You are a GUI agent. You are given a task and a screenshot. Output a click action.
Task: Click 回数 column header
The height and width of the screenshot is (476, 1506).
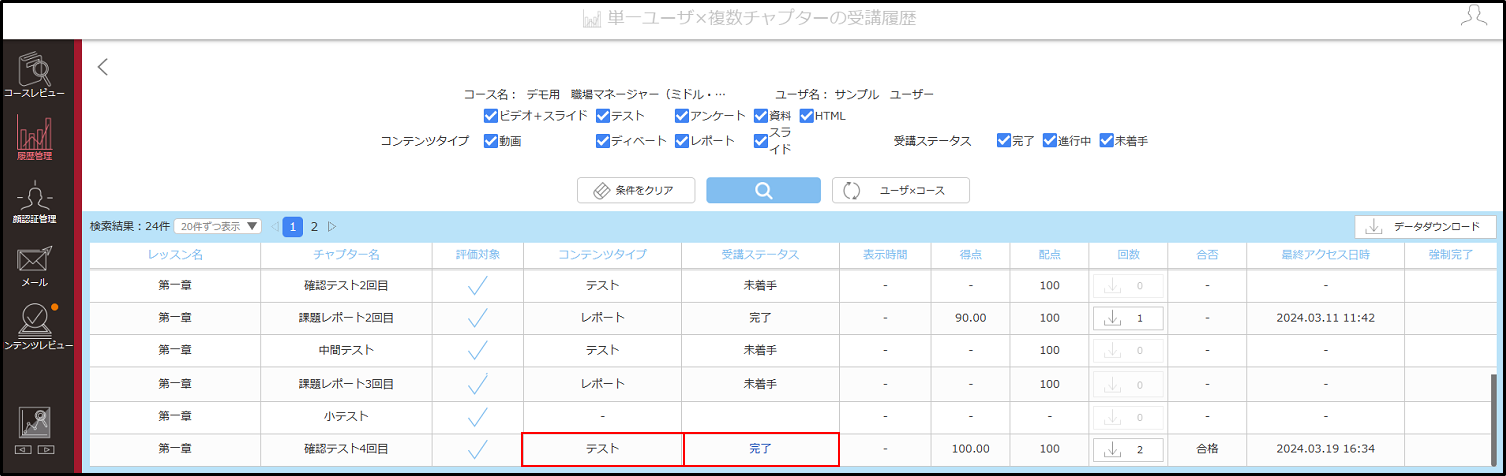tap(1128, 255)
